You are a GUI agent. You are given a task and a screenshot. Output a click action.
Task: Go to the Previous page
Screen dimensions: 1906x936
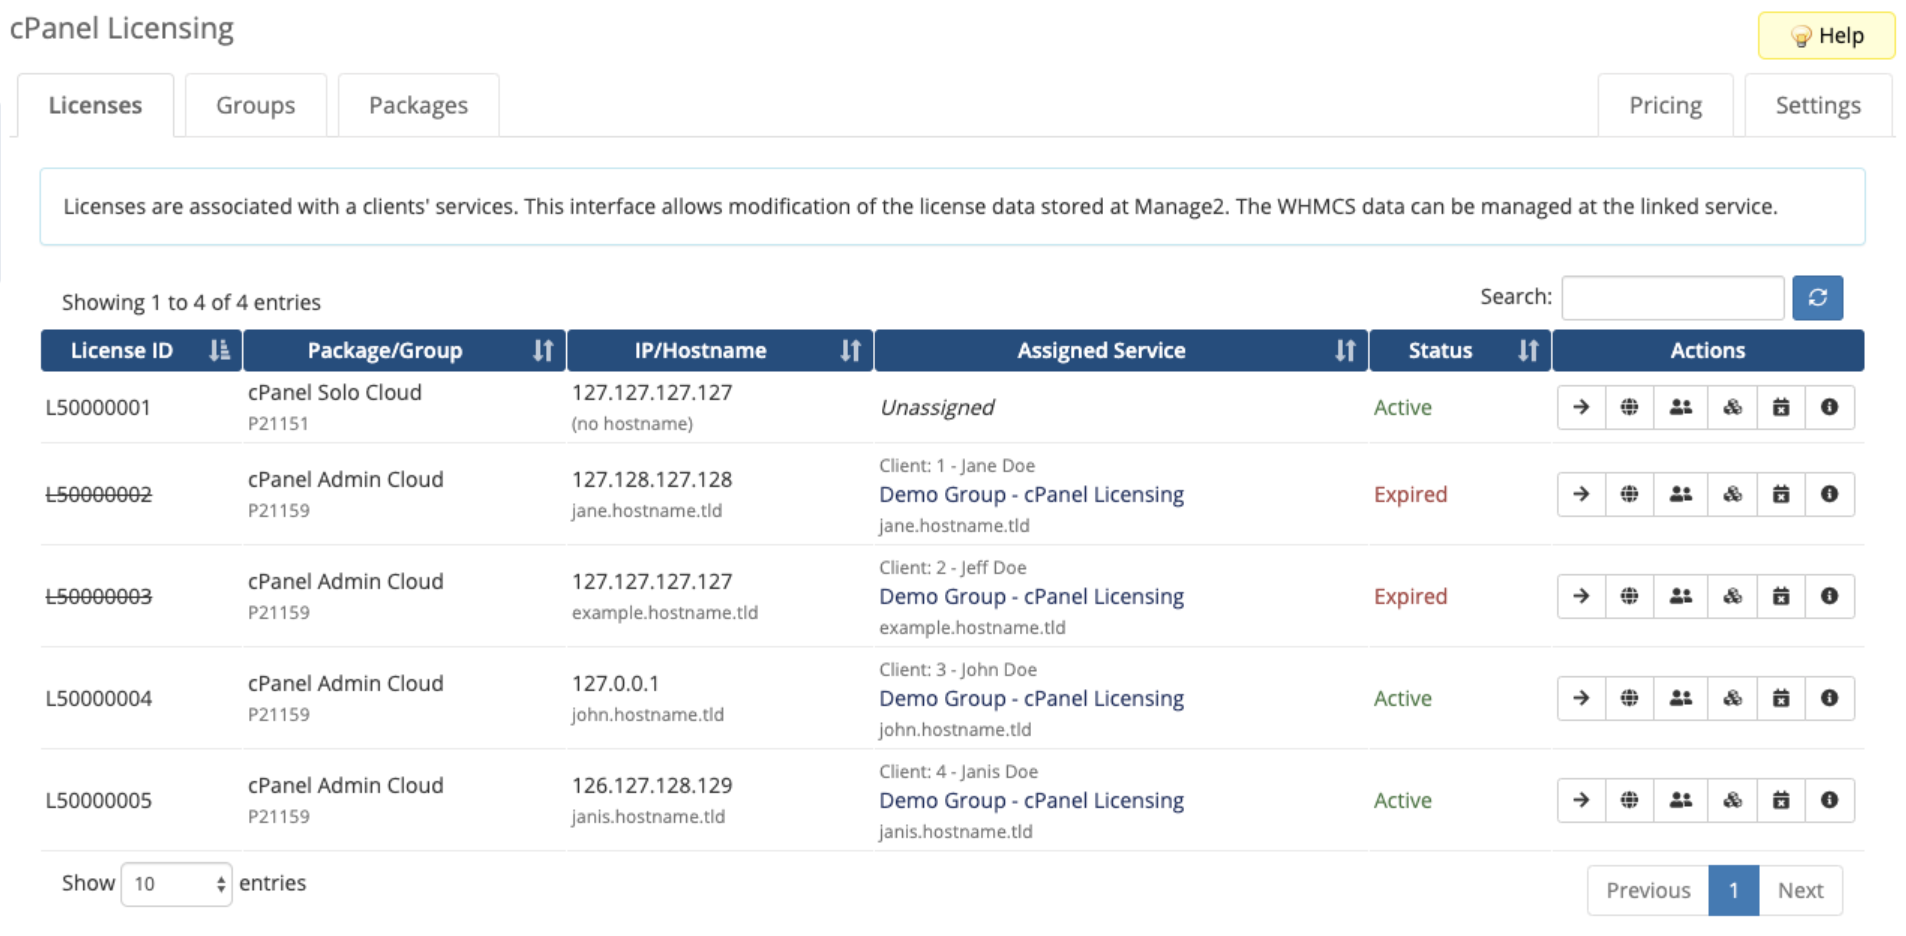1648,890
